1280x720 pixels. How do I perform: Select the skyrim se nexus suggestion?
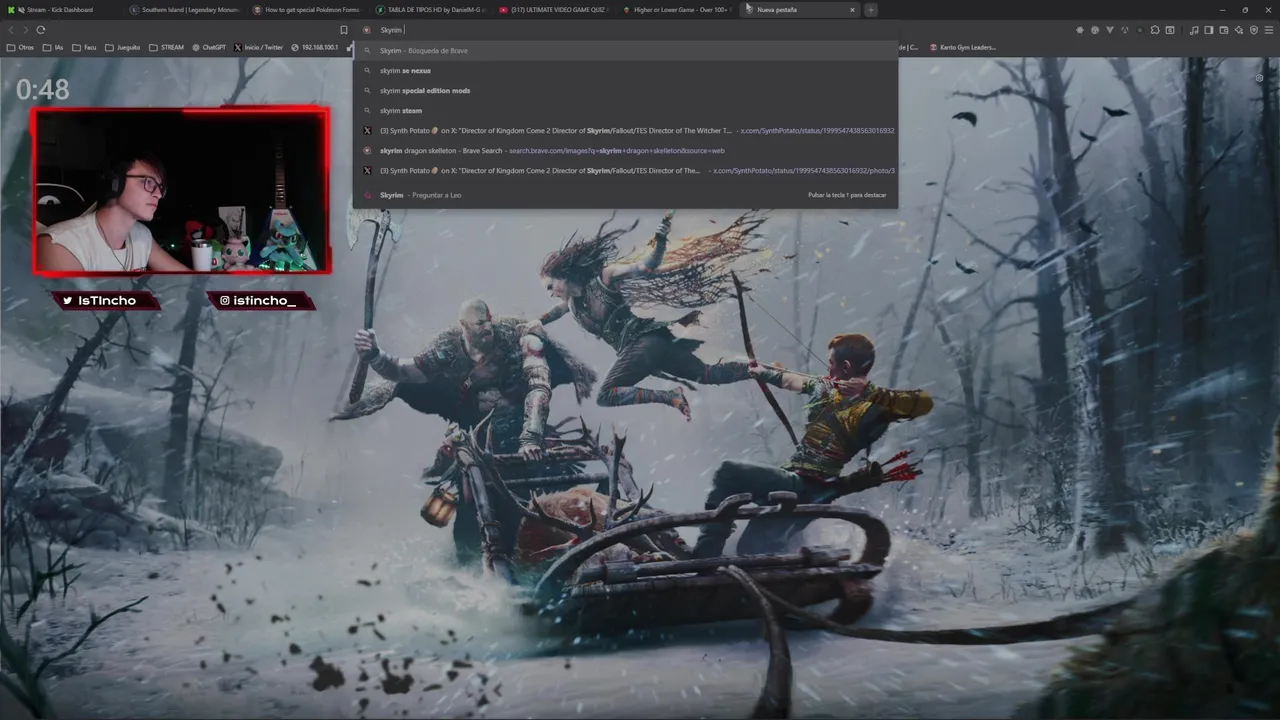pos(625,71)
